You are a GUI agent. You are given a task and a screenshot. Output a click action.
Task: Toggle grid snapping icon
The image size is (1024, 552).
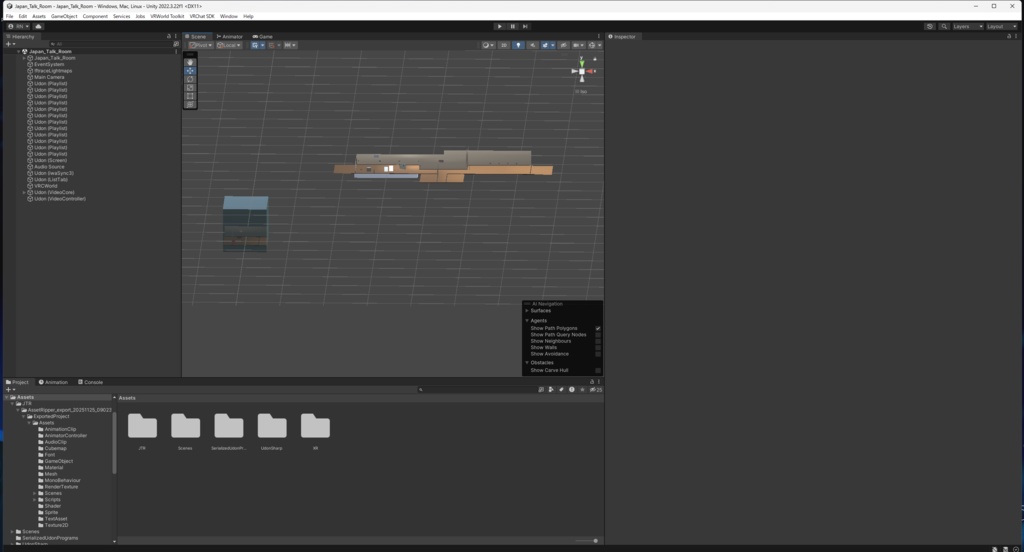274,46
